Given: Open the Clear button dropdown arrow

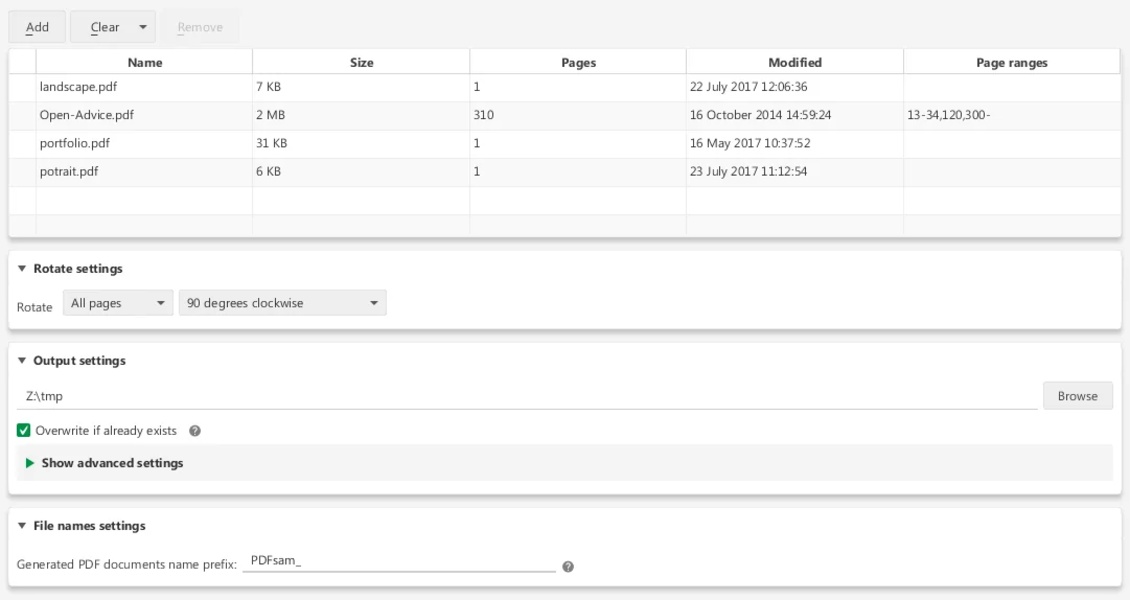Looking at the screenshot, I should [143, 27].
